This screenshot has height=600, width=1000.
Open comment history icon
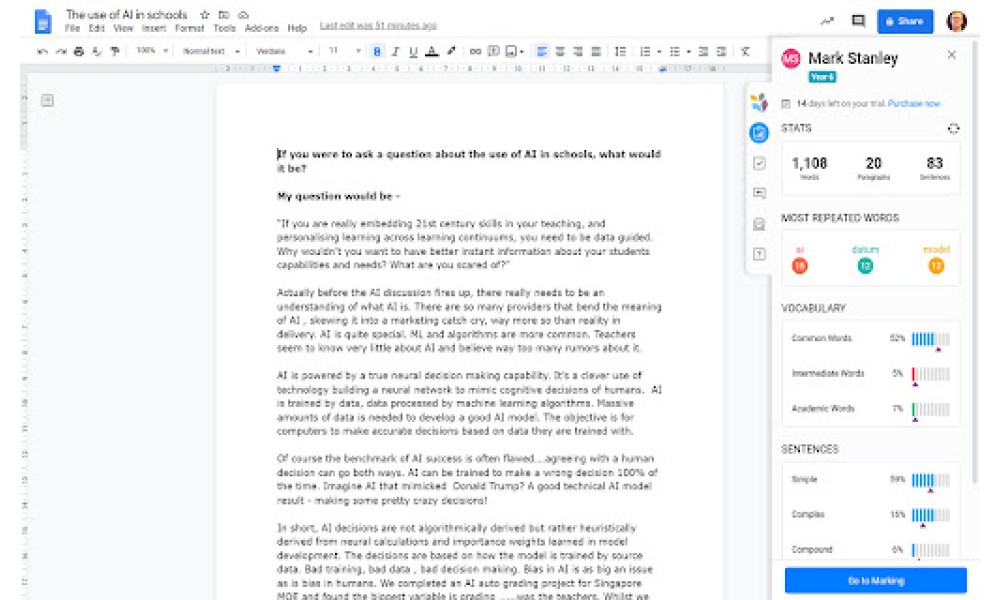click(858, 21)
